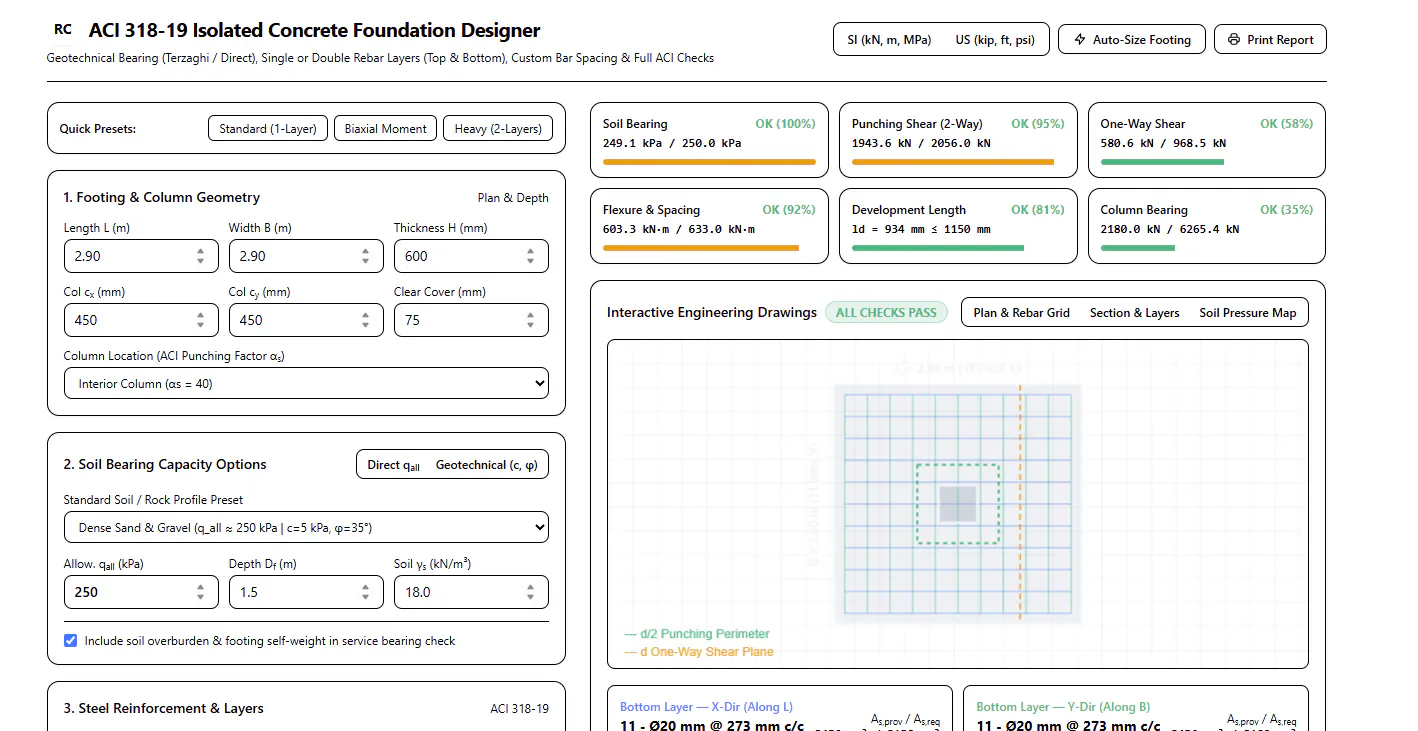Click the Col cx stepper arrows

pyautogui.click(x=200, y=320)
